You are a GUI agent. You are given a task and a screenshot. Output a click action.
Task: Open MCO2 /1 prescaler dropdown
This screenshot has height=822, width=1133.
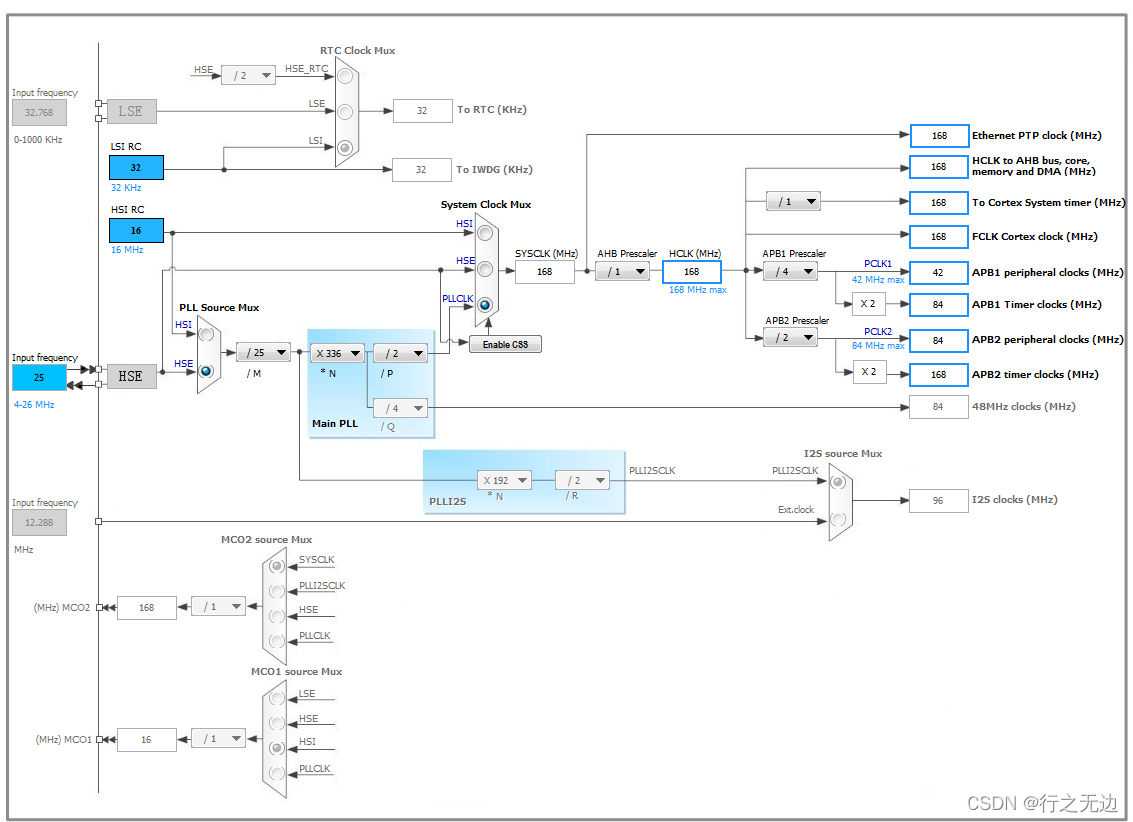click(218, 607)
